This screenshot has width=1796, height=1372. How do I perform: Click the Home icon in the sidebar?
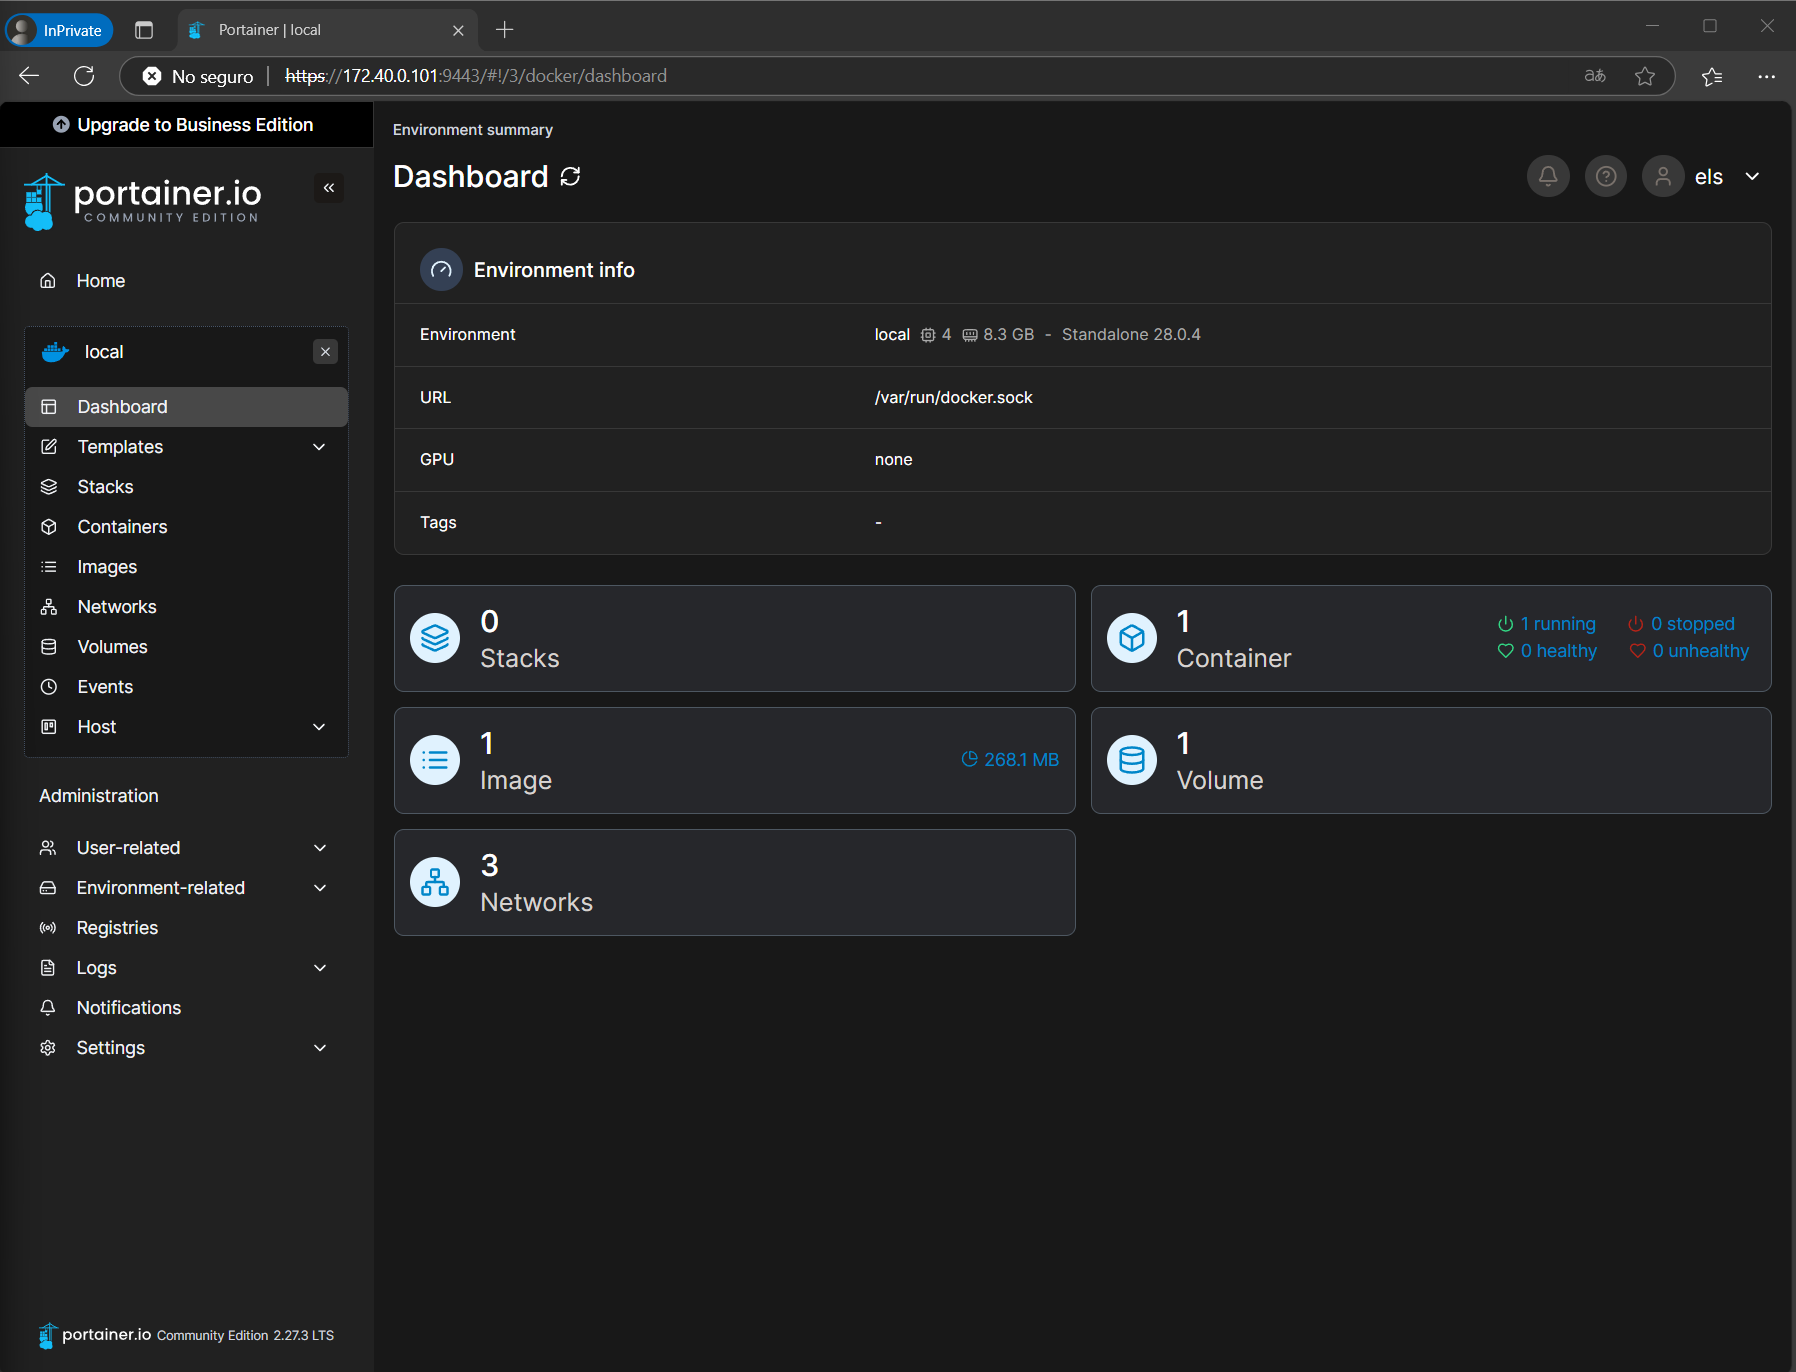(47, 281)
